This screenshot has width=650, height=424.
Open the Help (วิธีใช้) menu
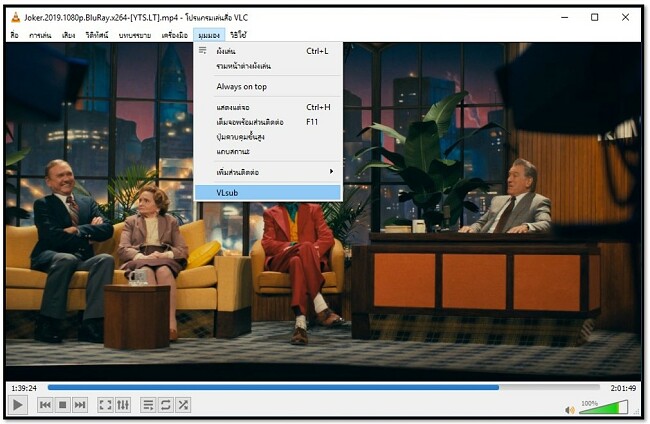pos(238,35)
